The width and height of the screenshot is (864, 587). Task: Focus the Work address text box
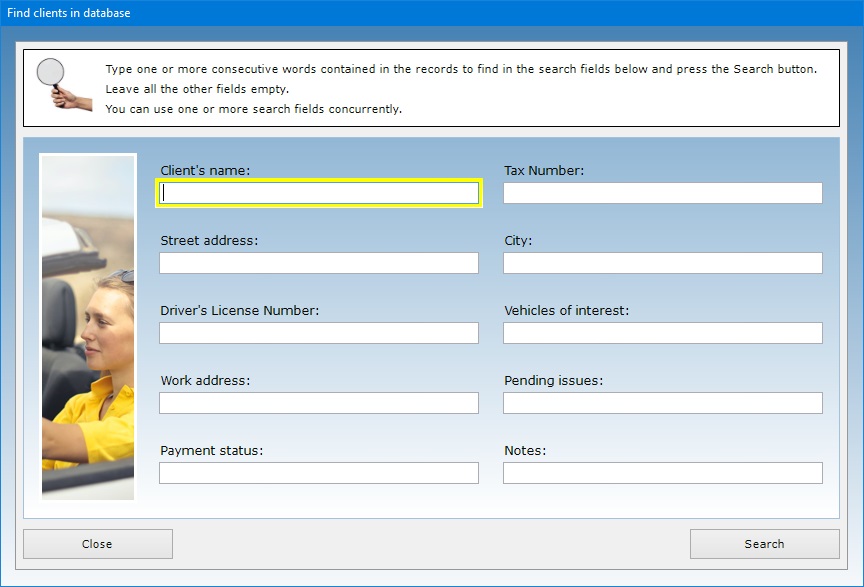[x=319, y=403]
